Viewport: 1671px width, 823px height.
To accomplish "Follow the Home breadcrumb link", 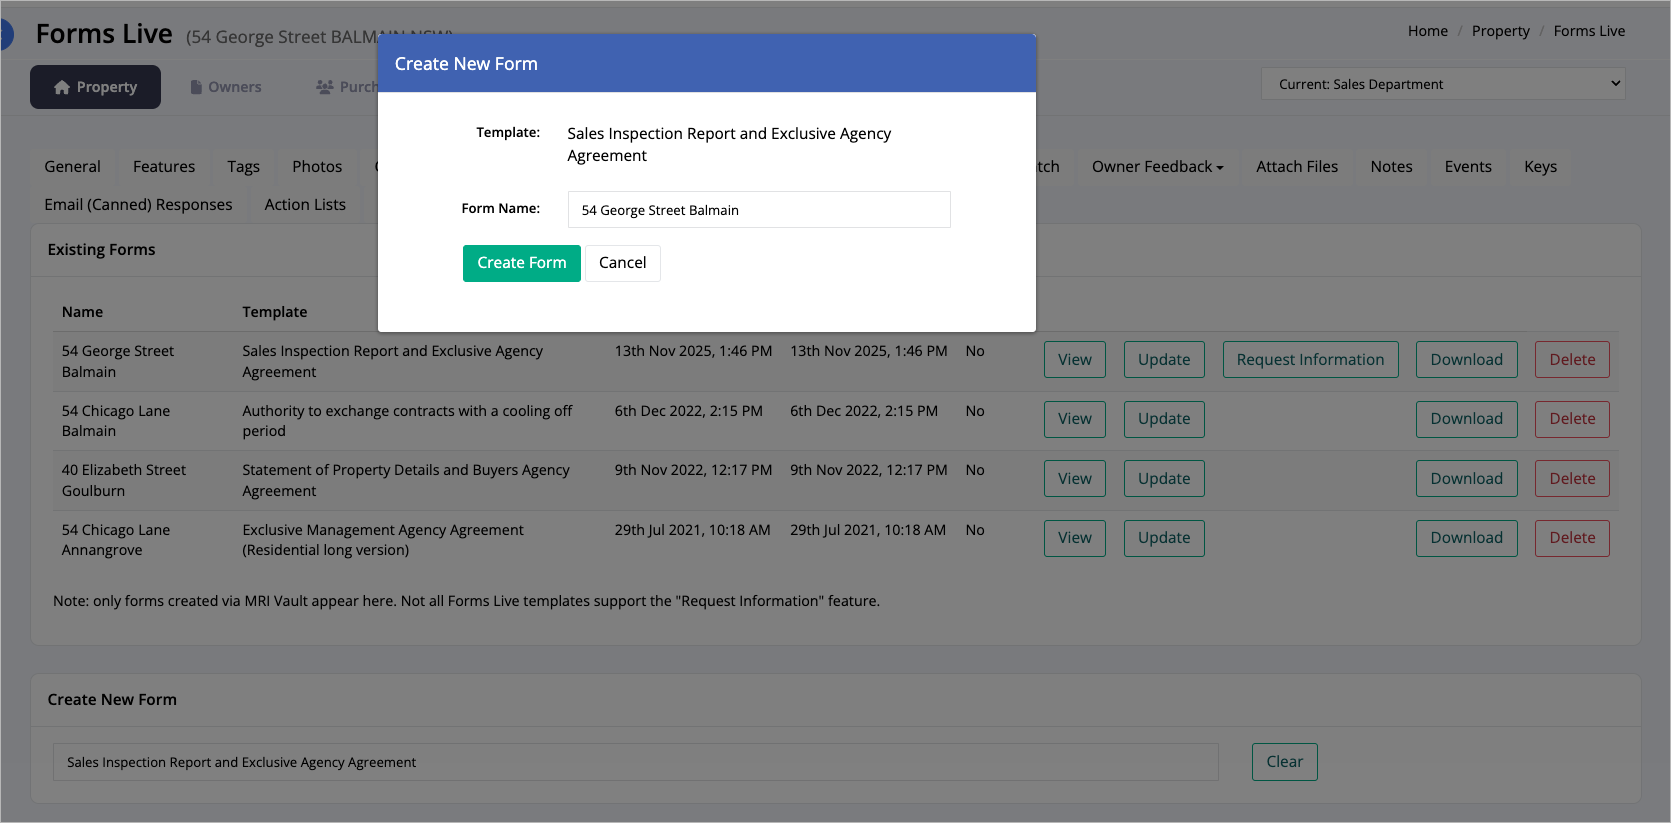I will (1428, 31).
